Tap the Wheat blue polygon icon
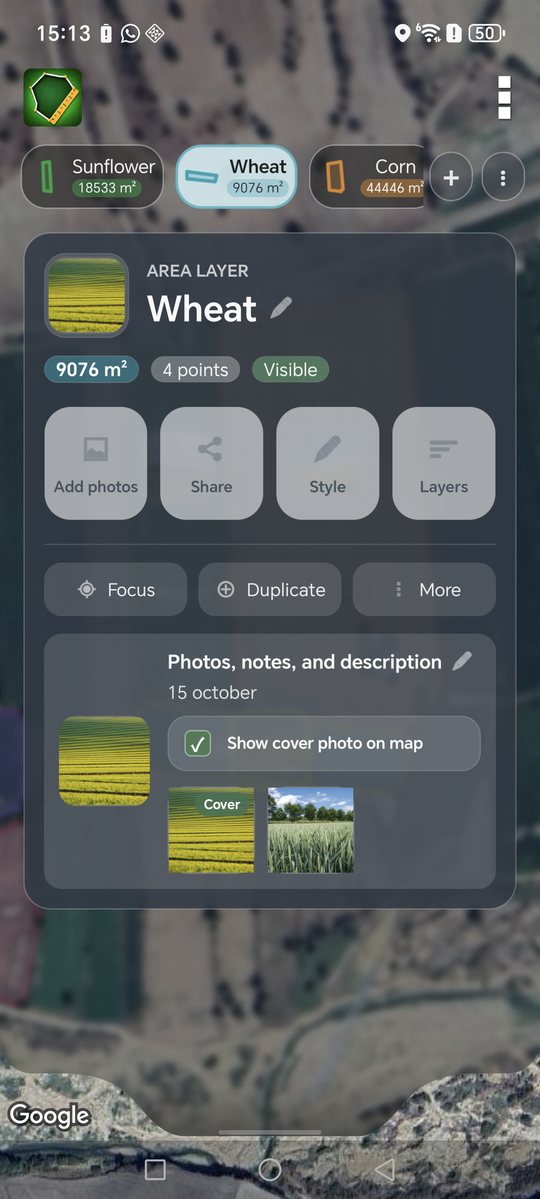This screenshot has height=1199, width=540. click(202, 177)
